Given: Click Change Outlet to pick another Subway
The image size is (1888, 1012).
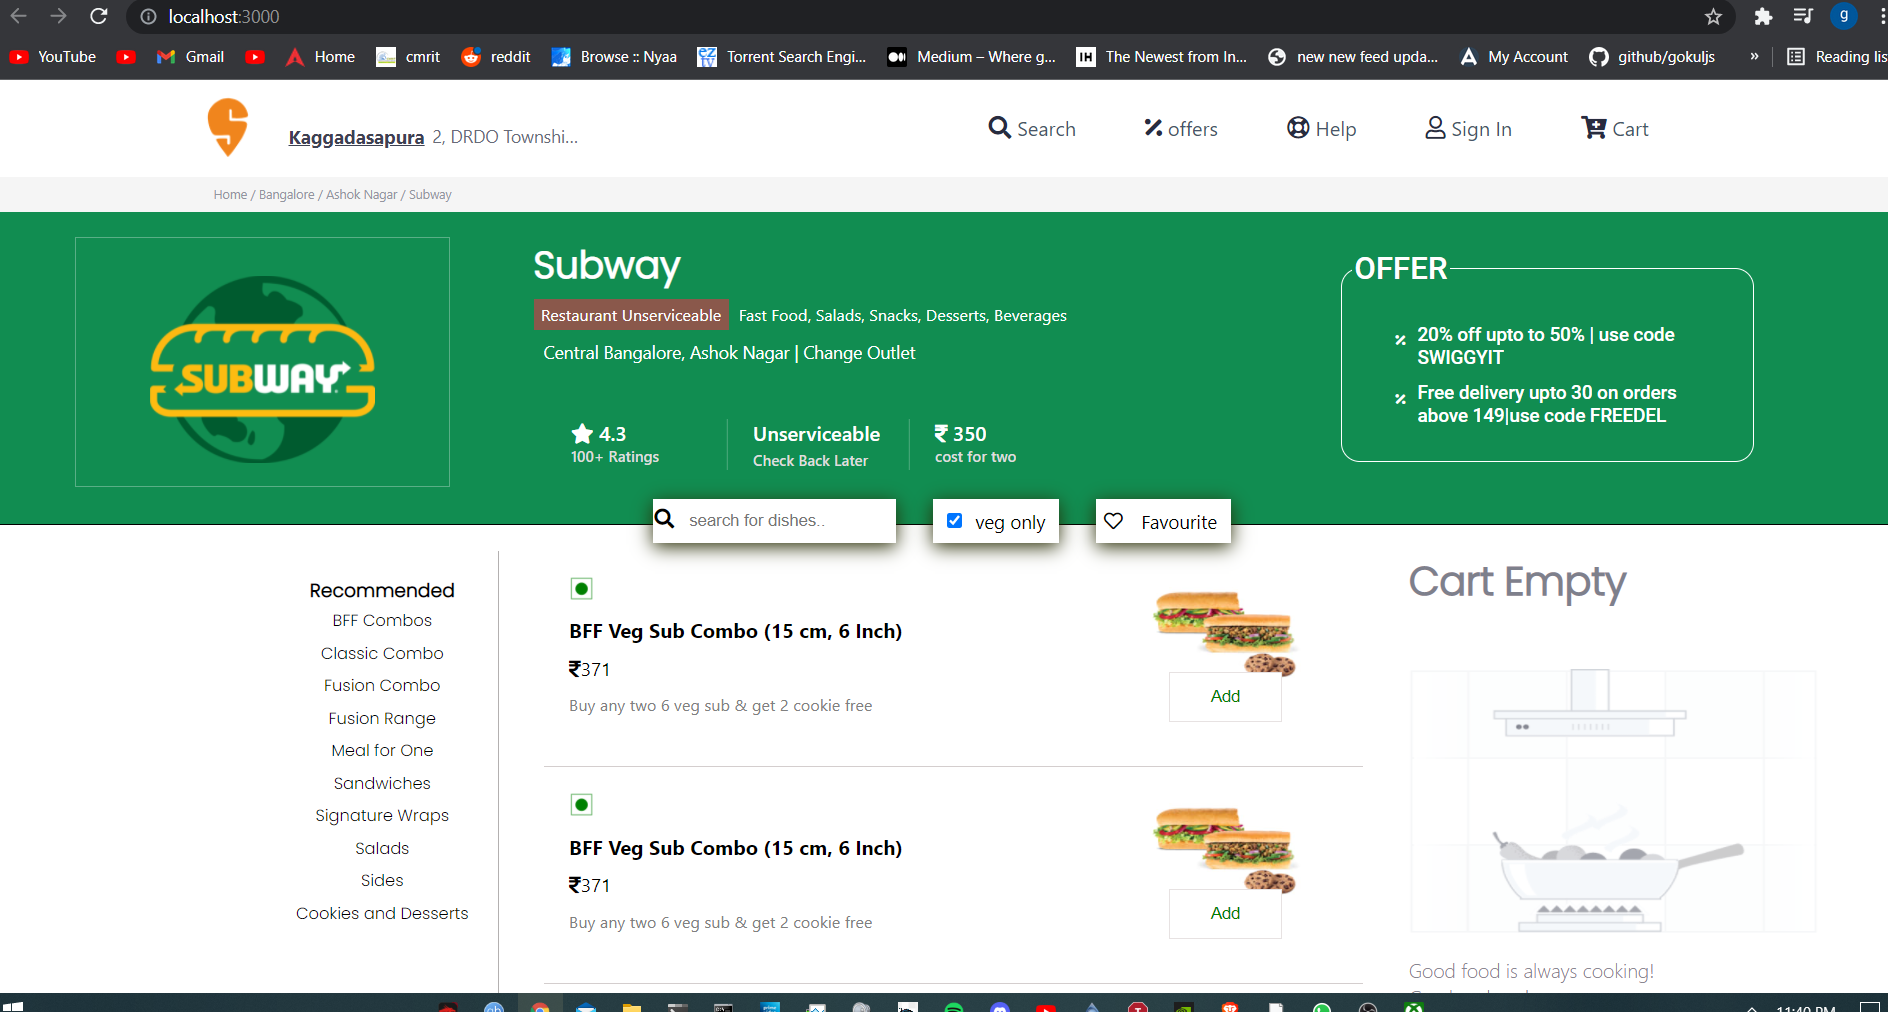Looking at the screenshot, I should pos(858,353).
